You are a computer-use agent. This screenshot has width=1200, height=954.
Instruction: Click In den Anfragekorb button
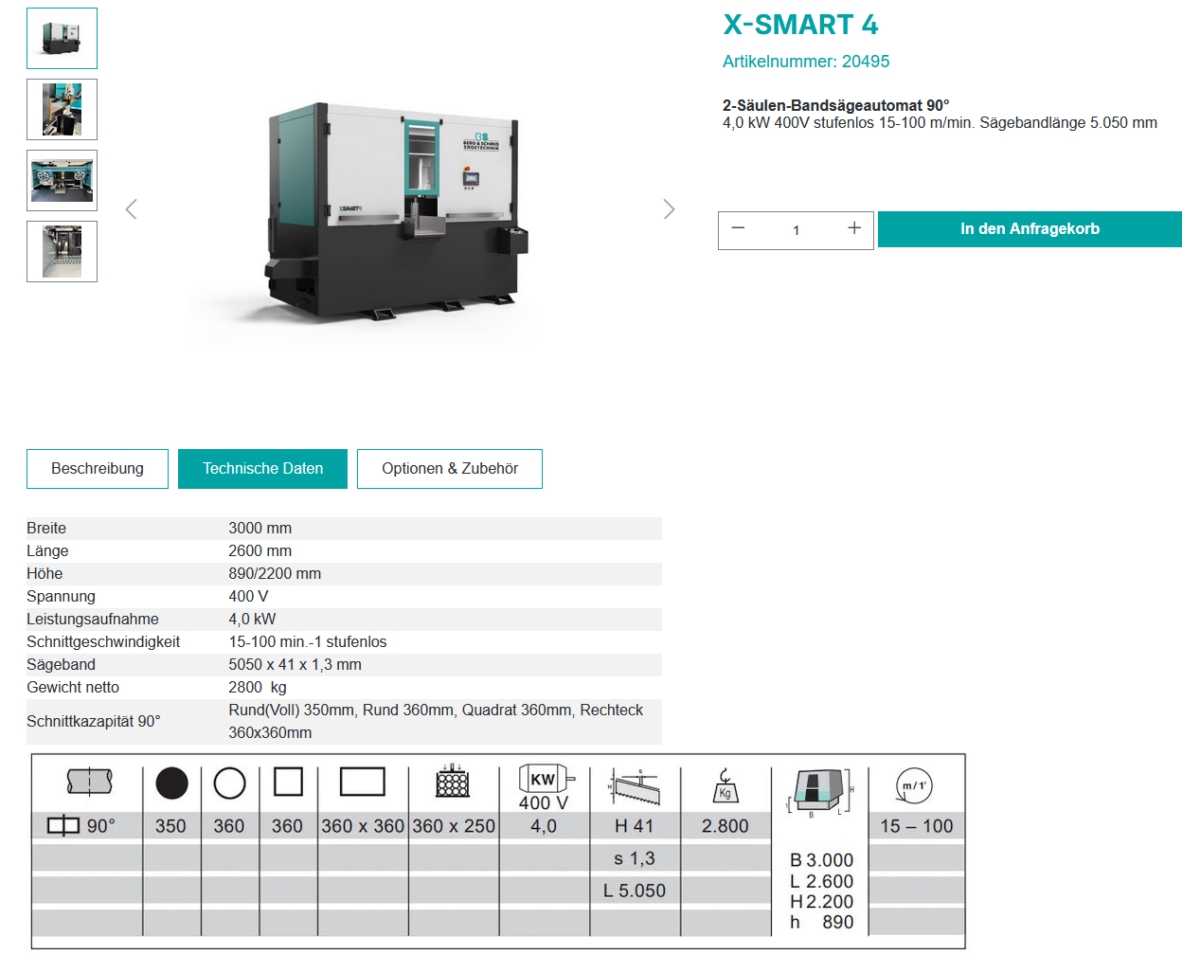1029,229
